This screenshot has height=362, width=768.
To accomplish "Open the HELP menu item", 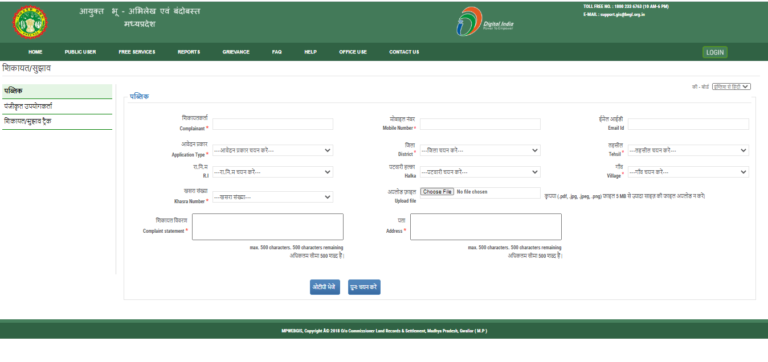I will coord(311,52).
